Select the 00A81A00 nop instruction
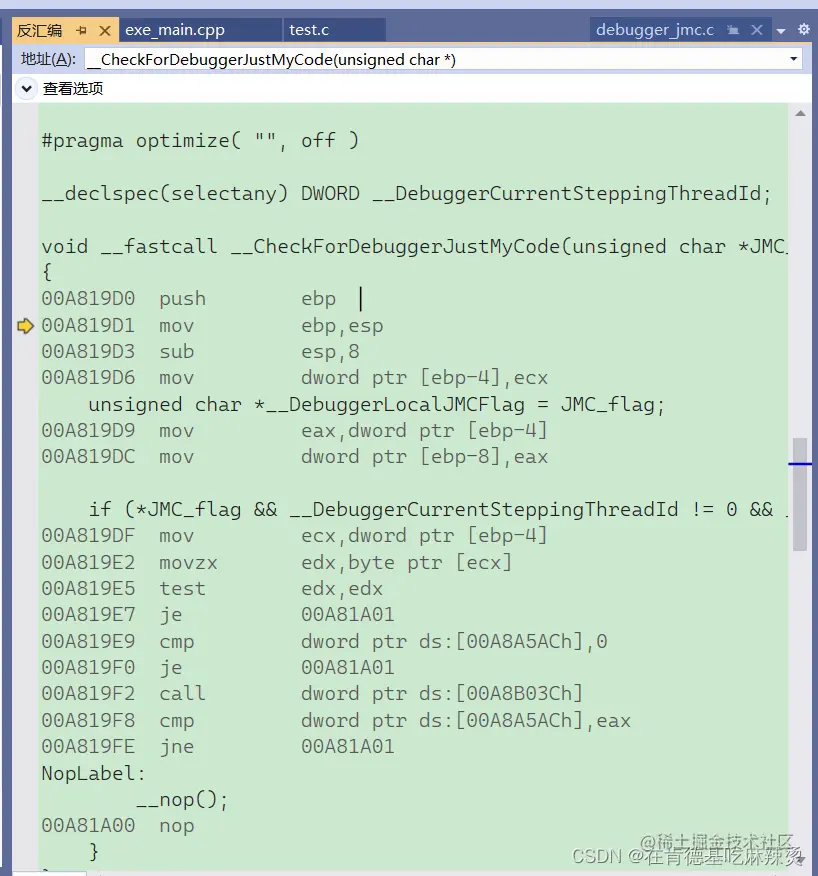The image size is (818, 876). [118, 826]
